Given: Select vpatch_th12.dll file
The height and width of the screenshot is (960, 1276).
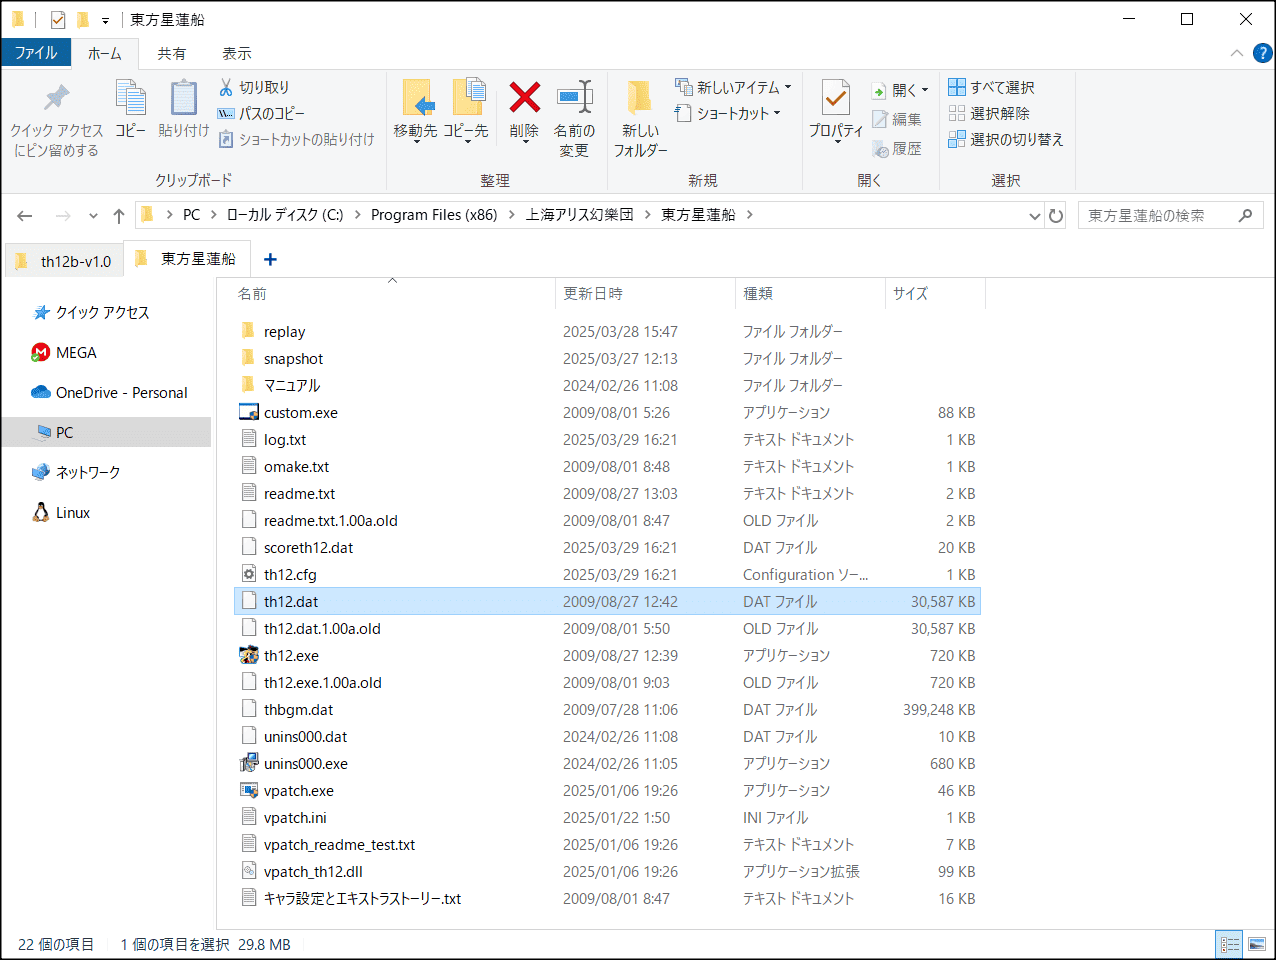Looking at the screenshot, I should [607, 871].
